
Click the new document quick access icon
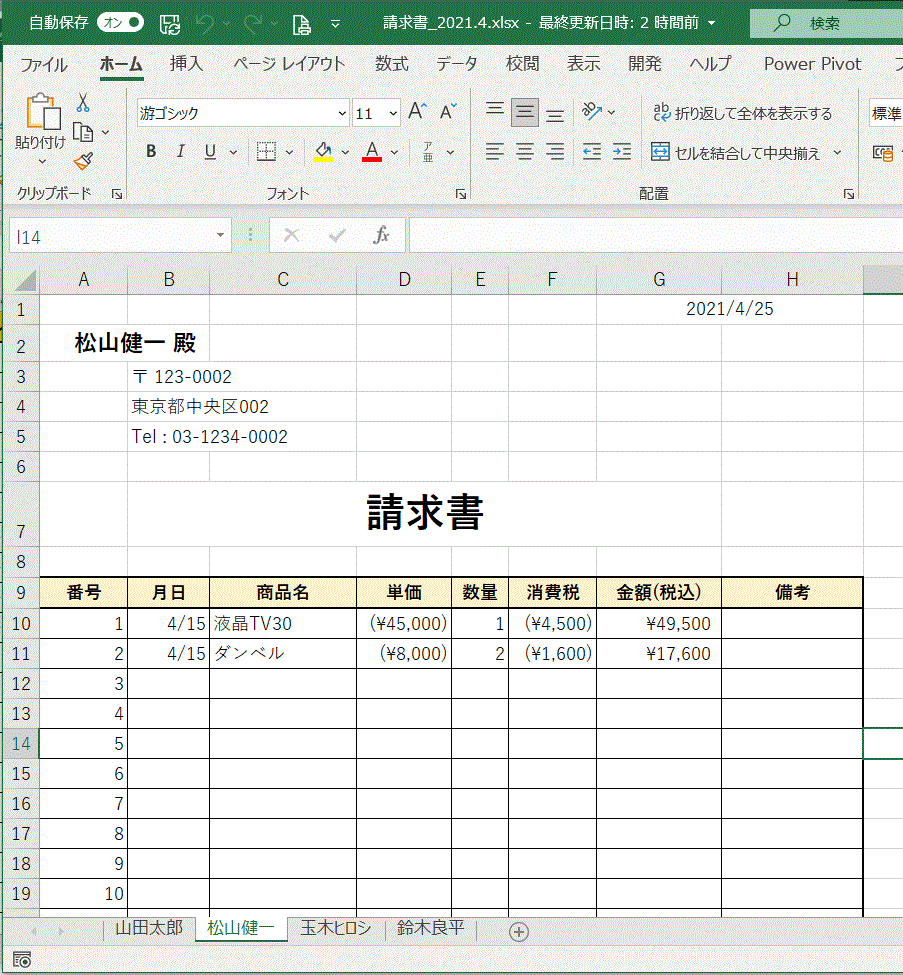pyautogui.click(x=302, y=24)
